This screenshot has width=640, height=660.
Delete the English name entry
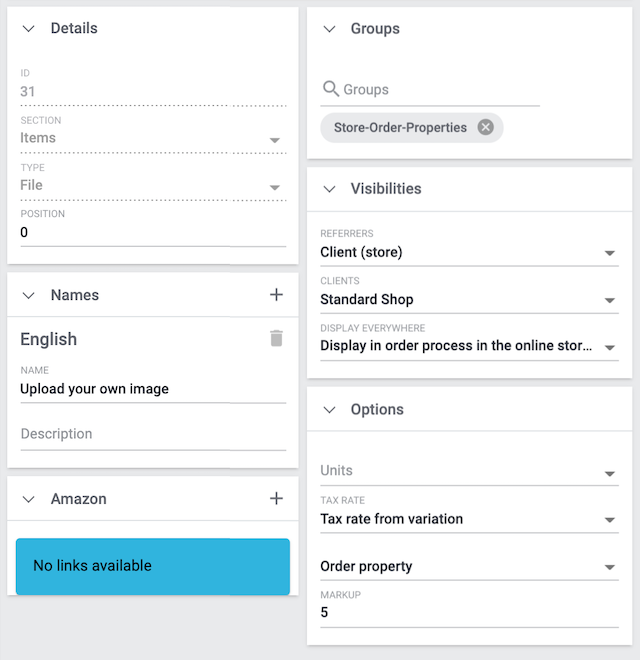(276, 339)
